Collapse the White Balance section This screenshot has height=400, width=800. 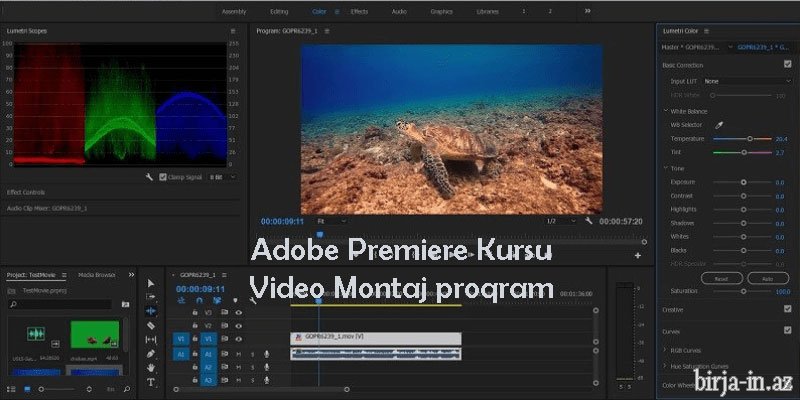click(666, 111)
